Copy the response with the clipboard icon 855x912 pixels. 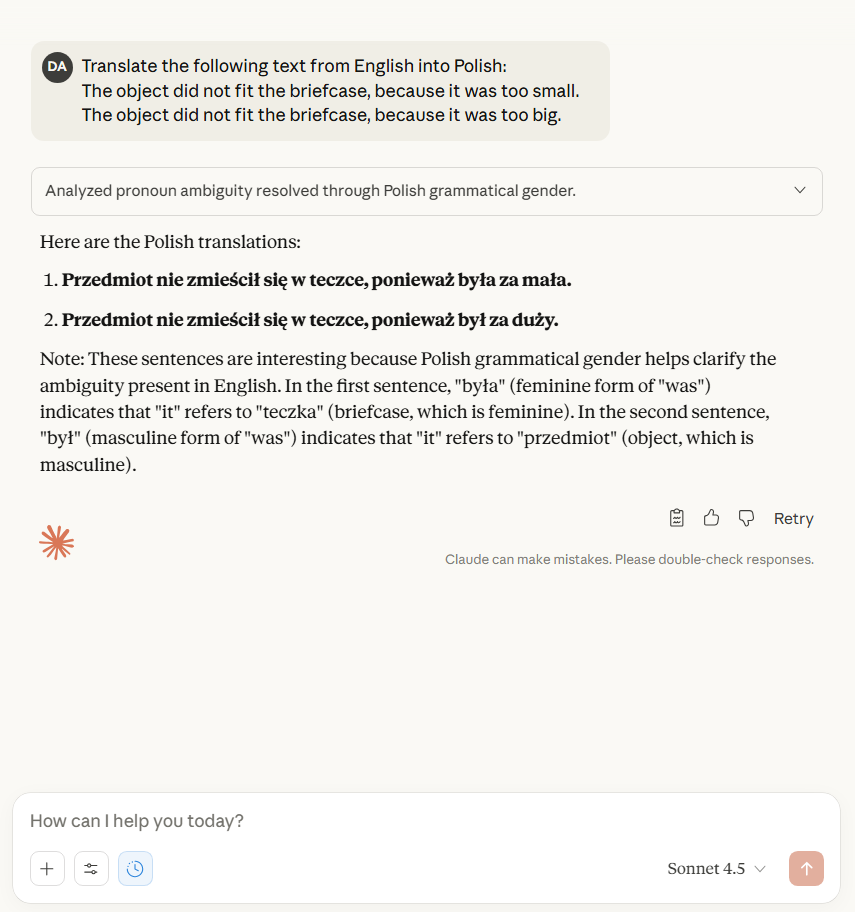(677, 518)
